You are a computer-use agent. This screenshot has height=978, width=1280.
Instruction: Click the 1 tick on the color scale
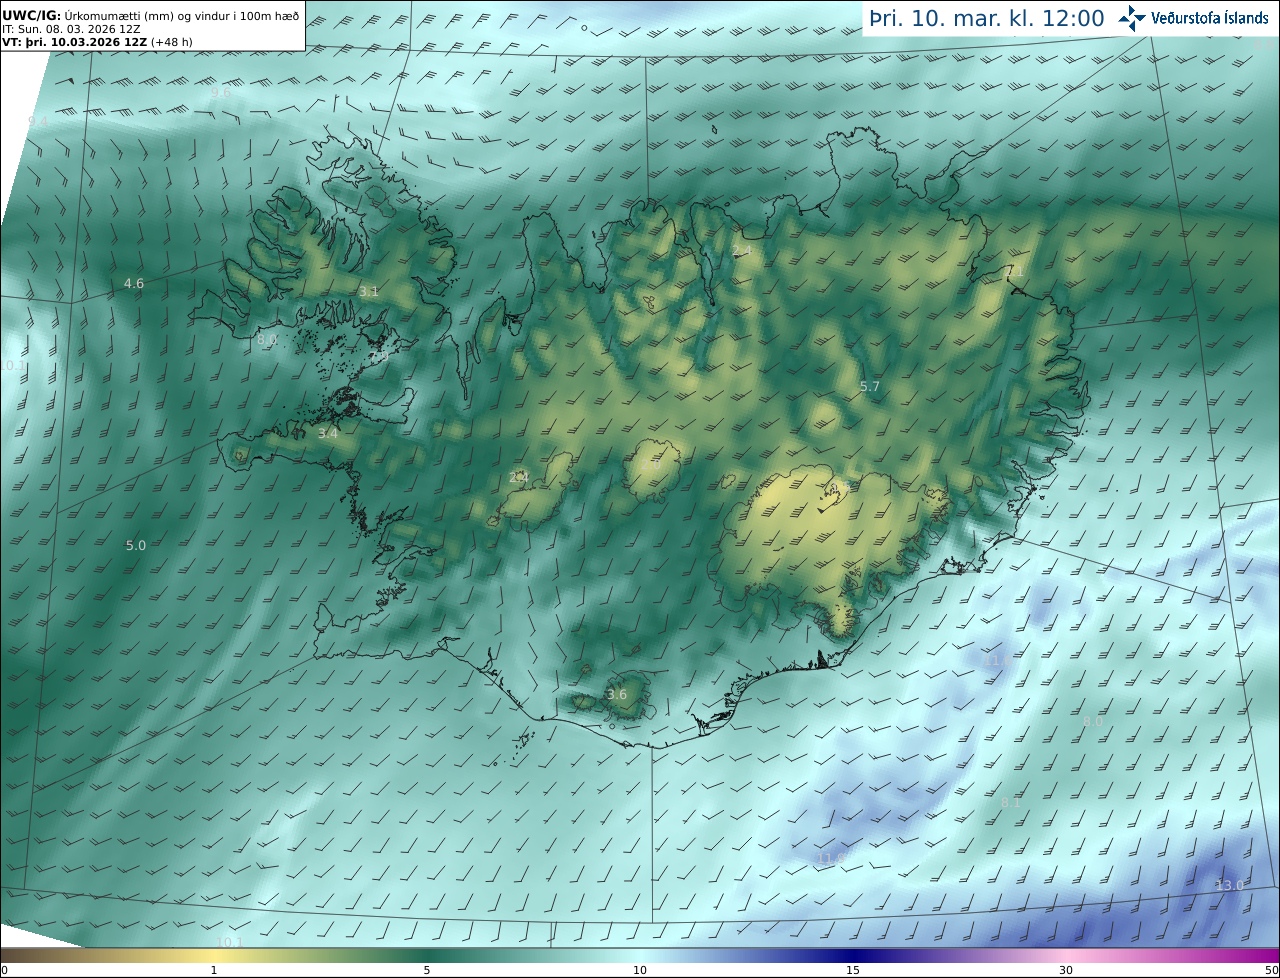point(214,971)
